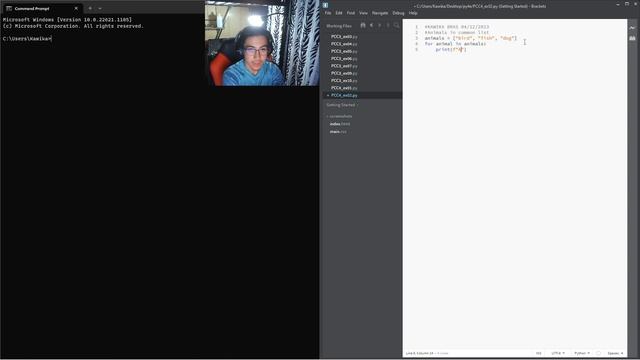Open the Navigate menu in Brackets

click(x=380, y=13)
